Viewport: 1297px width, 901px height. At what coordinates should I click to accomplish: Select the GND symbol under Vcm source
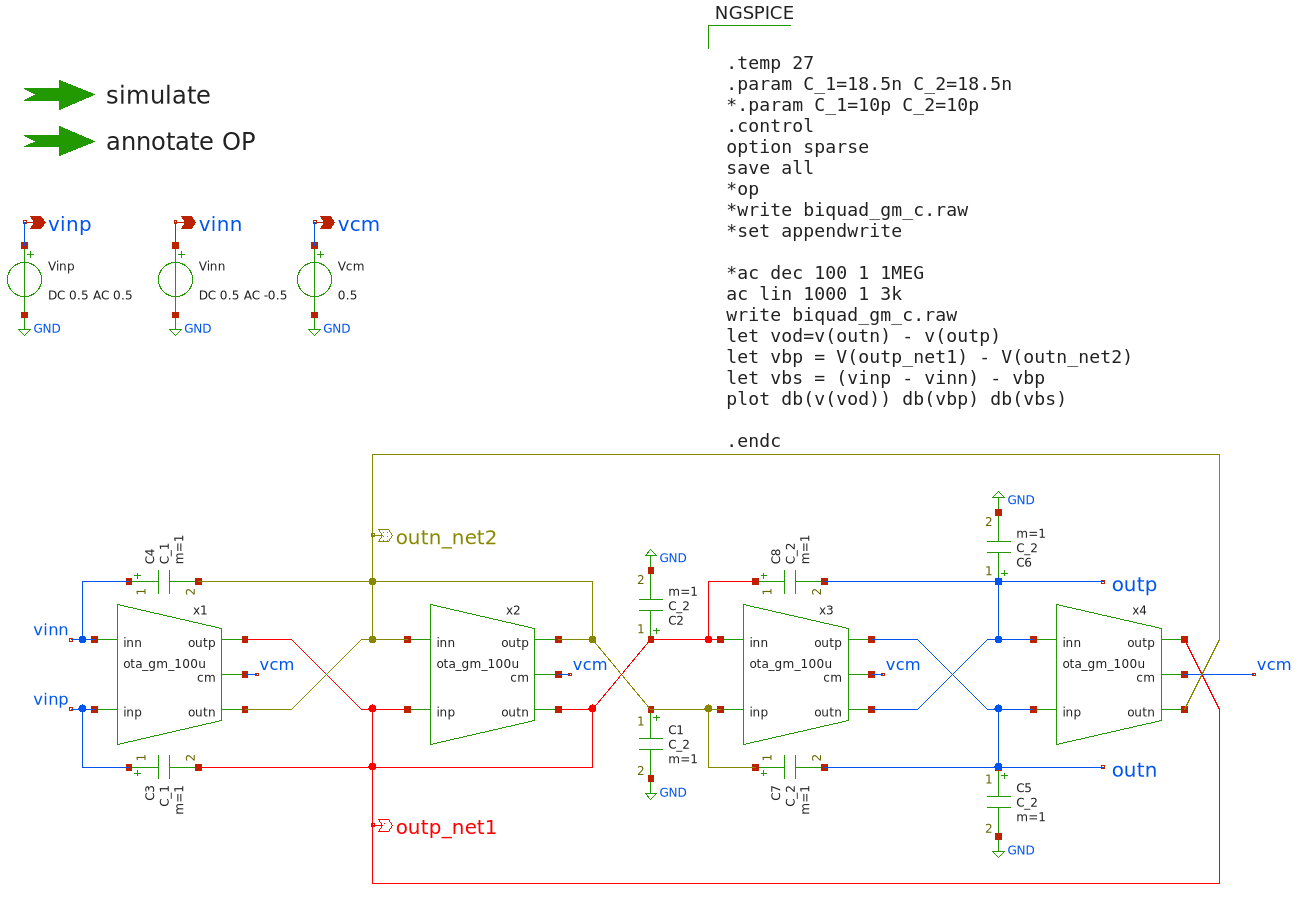pyautogui.click(x=314, y=328)
